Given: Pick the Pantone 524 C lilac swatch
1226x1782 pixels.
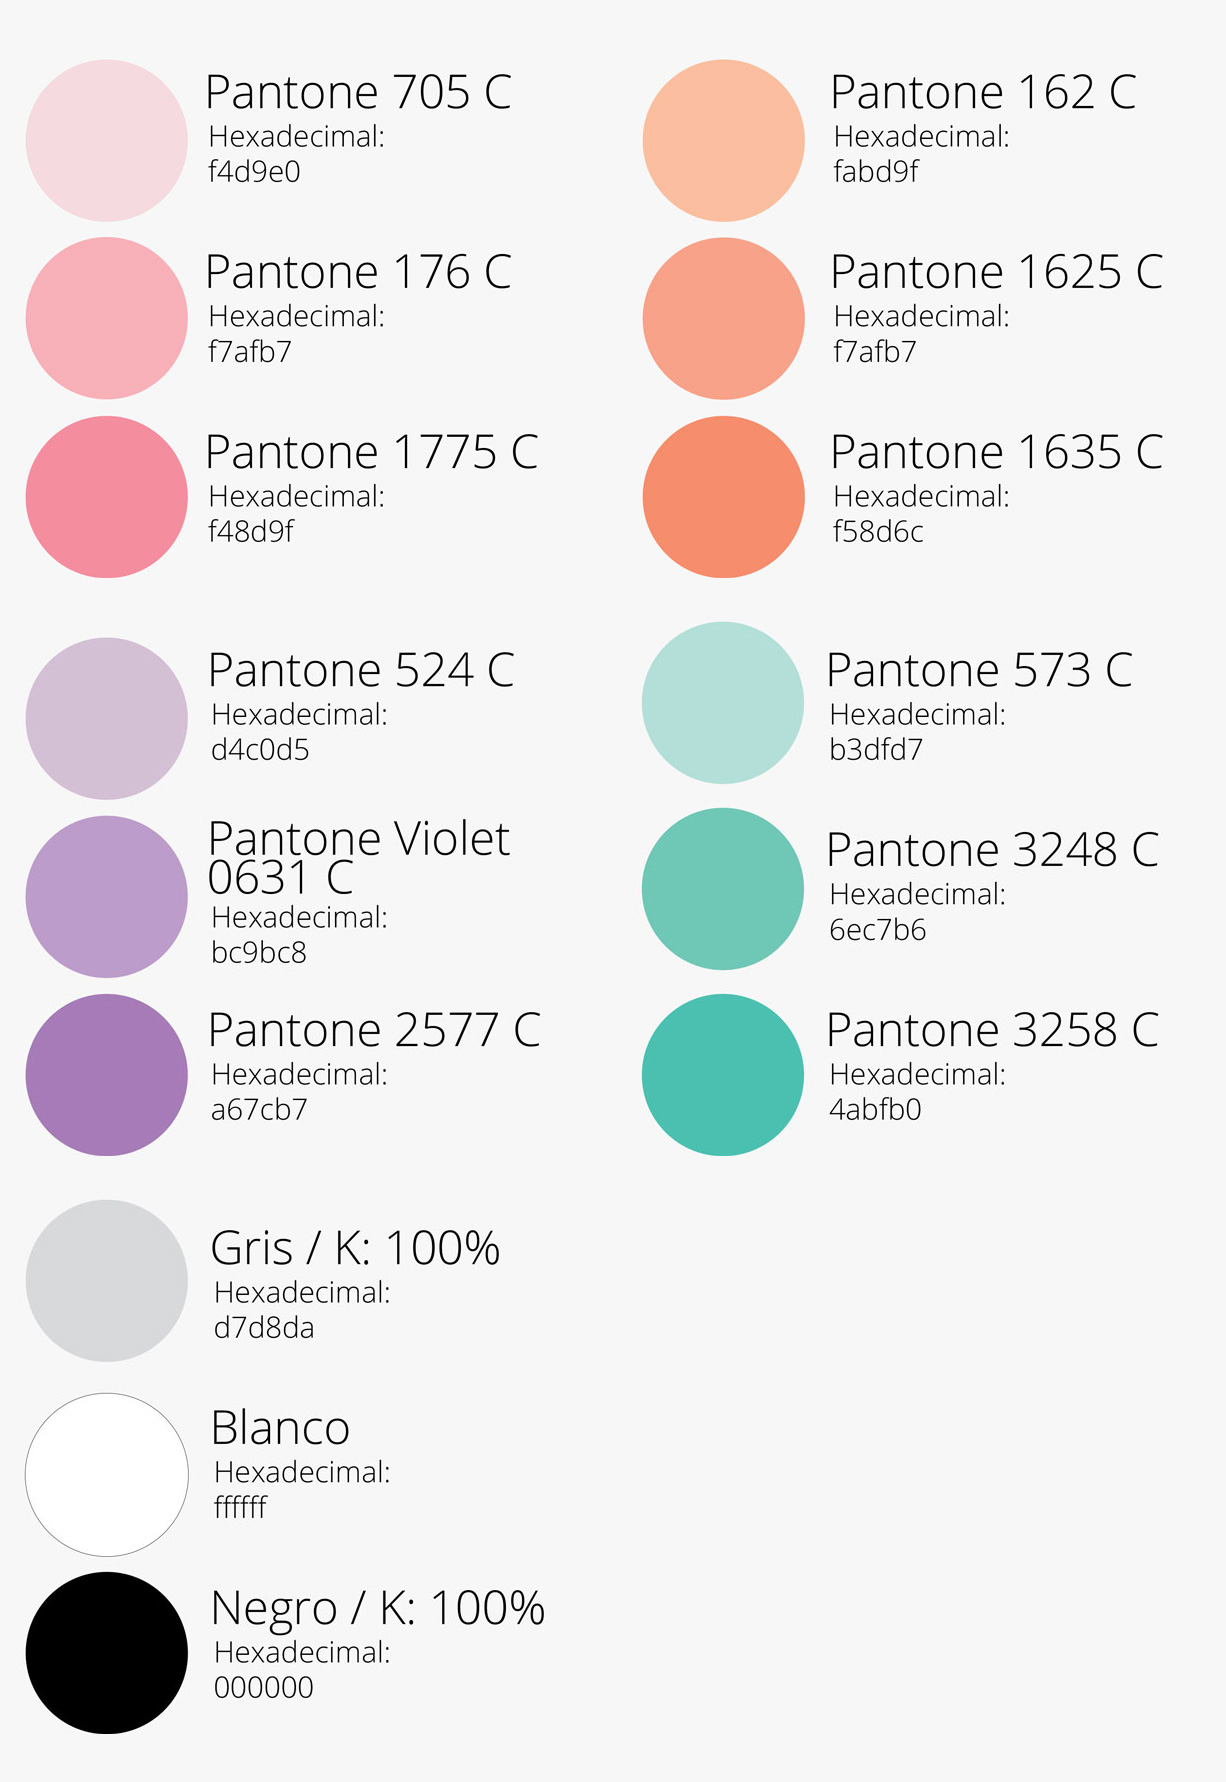Looking at the screenshot, I should [107, 718].
